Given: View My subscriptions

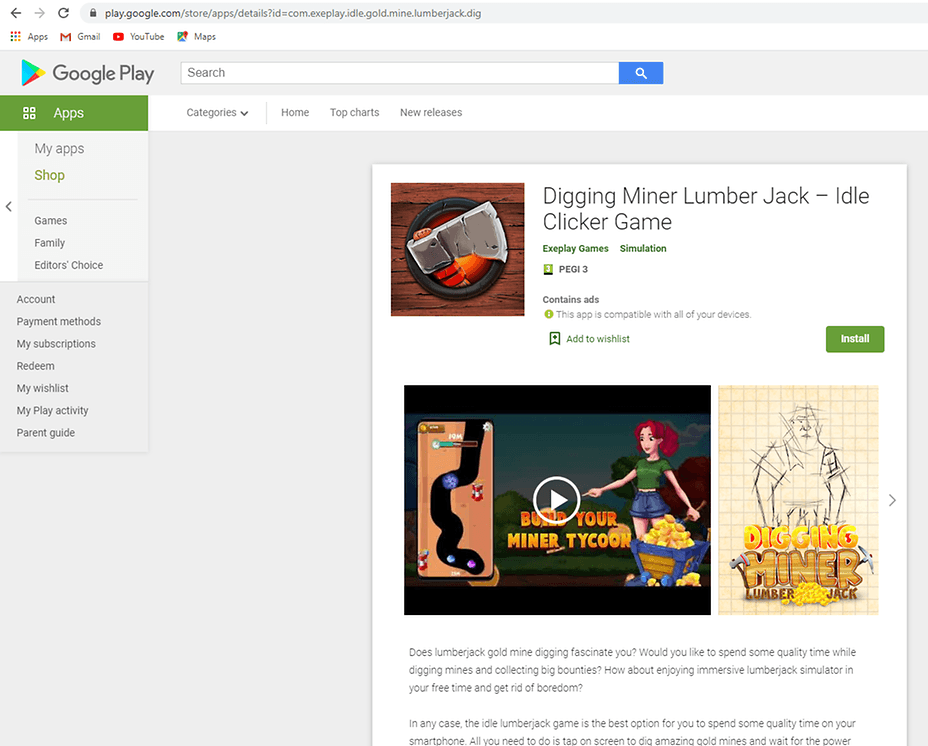Looking at the screenshot, I should tap(56, 344).
